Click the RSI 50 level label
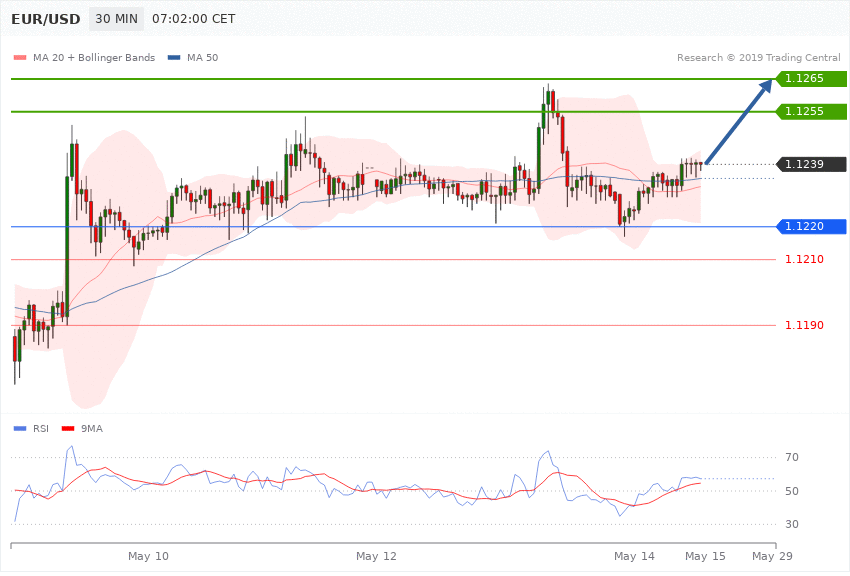The height and width of the screenshot is (576, 850). (792, 491)
